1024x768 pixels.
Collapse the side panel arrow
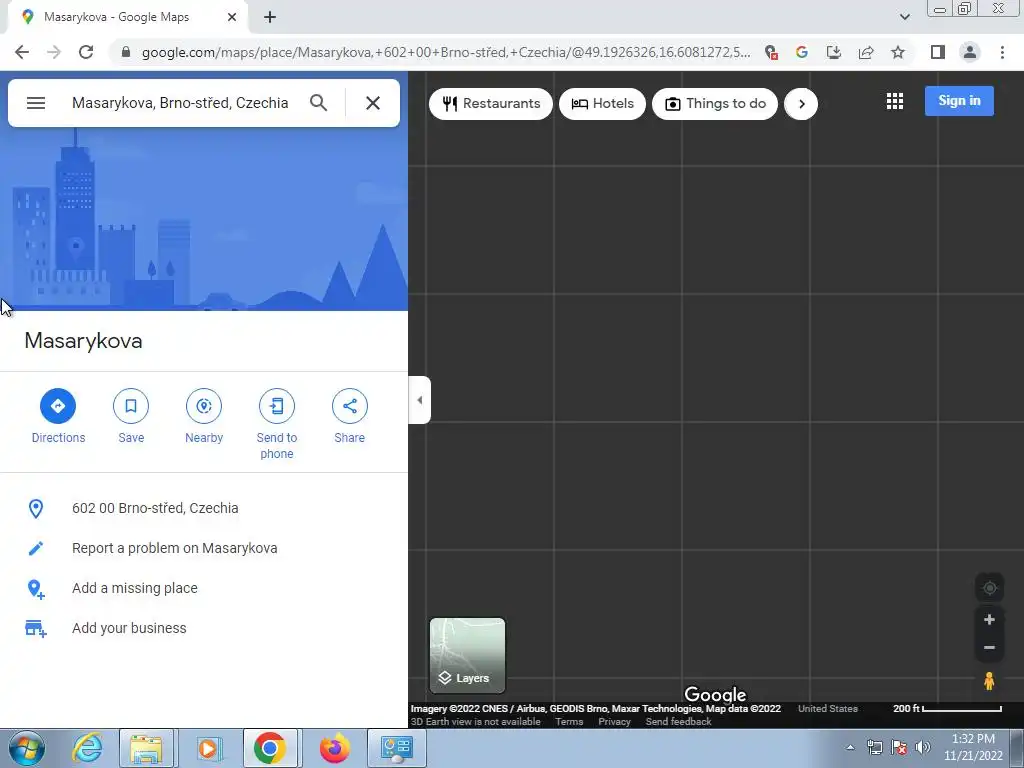[x=419, y=400]
